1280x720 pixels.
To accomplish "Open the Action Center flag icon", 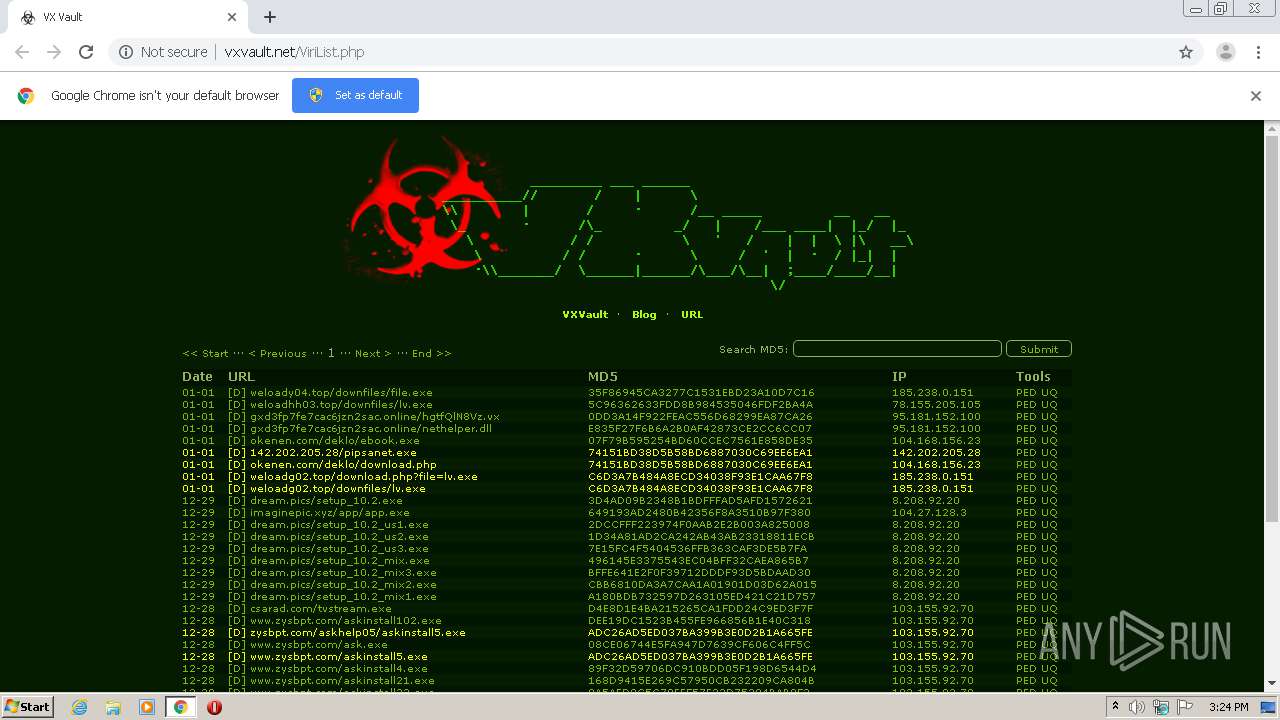I will (x=1184, y=707).
